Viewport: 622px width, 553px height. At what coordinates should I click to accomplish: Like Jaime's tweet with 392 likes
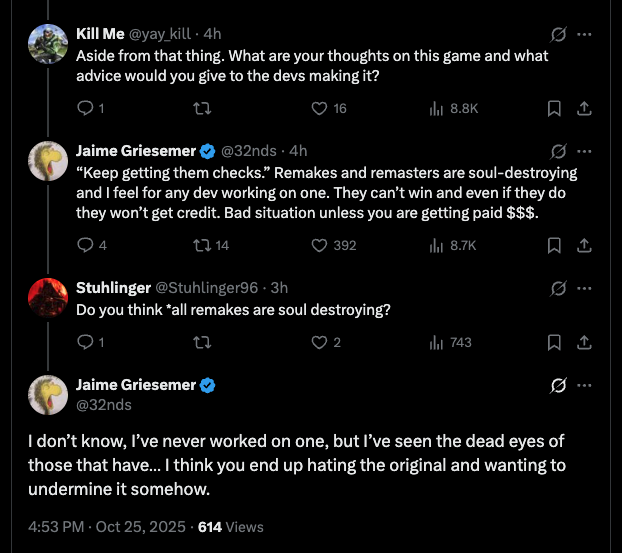pyautogui.click(x=320, y=245)
